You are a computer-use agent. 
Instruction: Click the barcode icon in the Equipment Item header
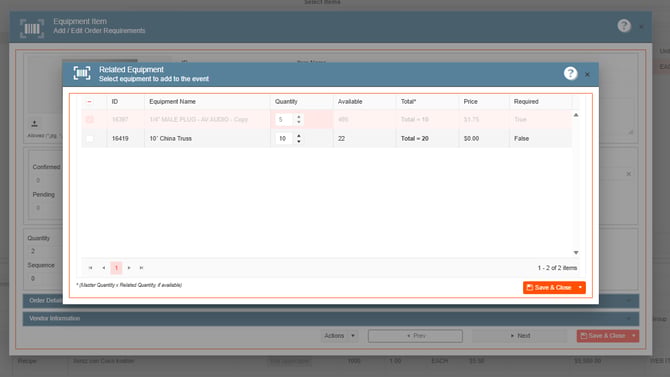pyautogui.click(x=32, y=29)
